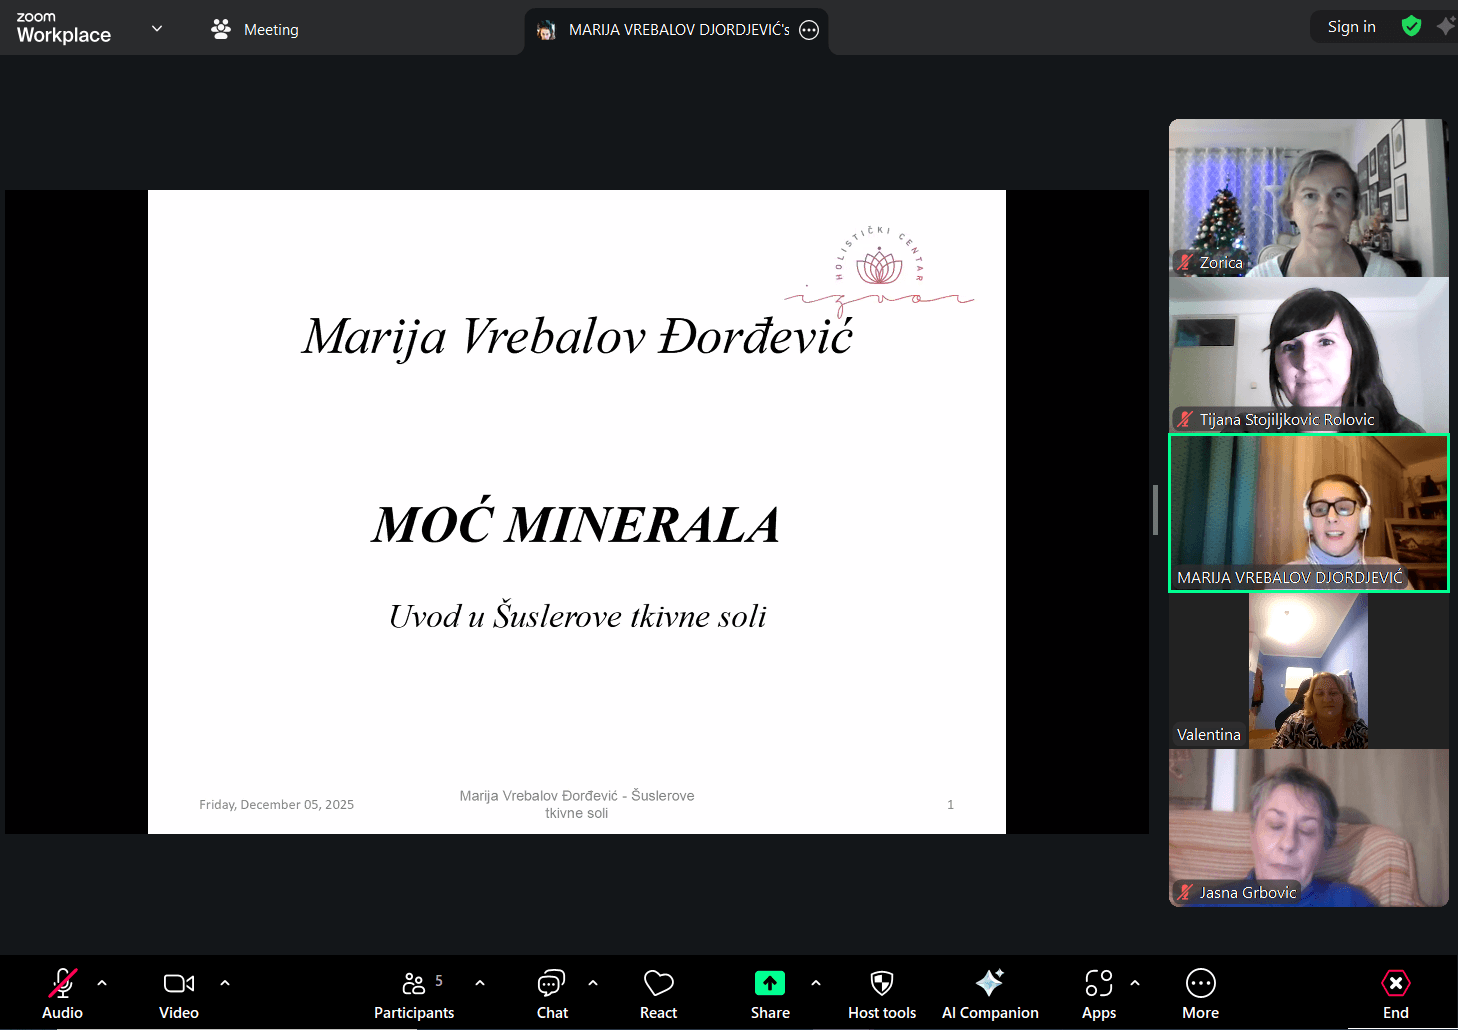Expand share options arrow beside Share
This screenshot has height=1030, width=1458.
pyautogui.click(x=816, y=983)
